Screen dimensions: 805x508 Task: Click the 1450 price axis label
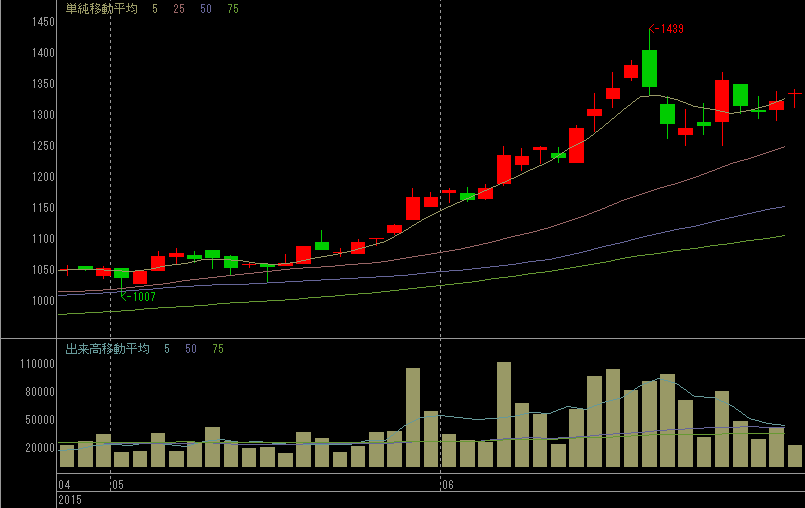click(x=43, y=22)
